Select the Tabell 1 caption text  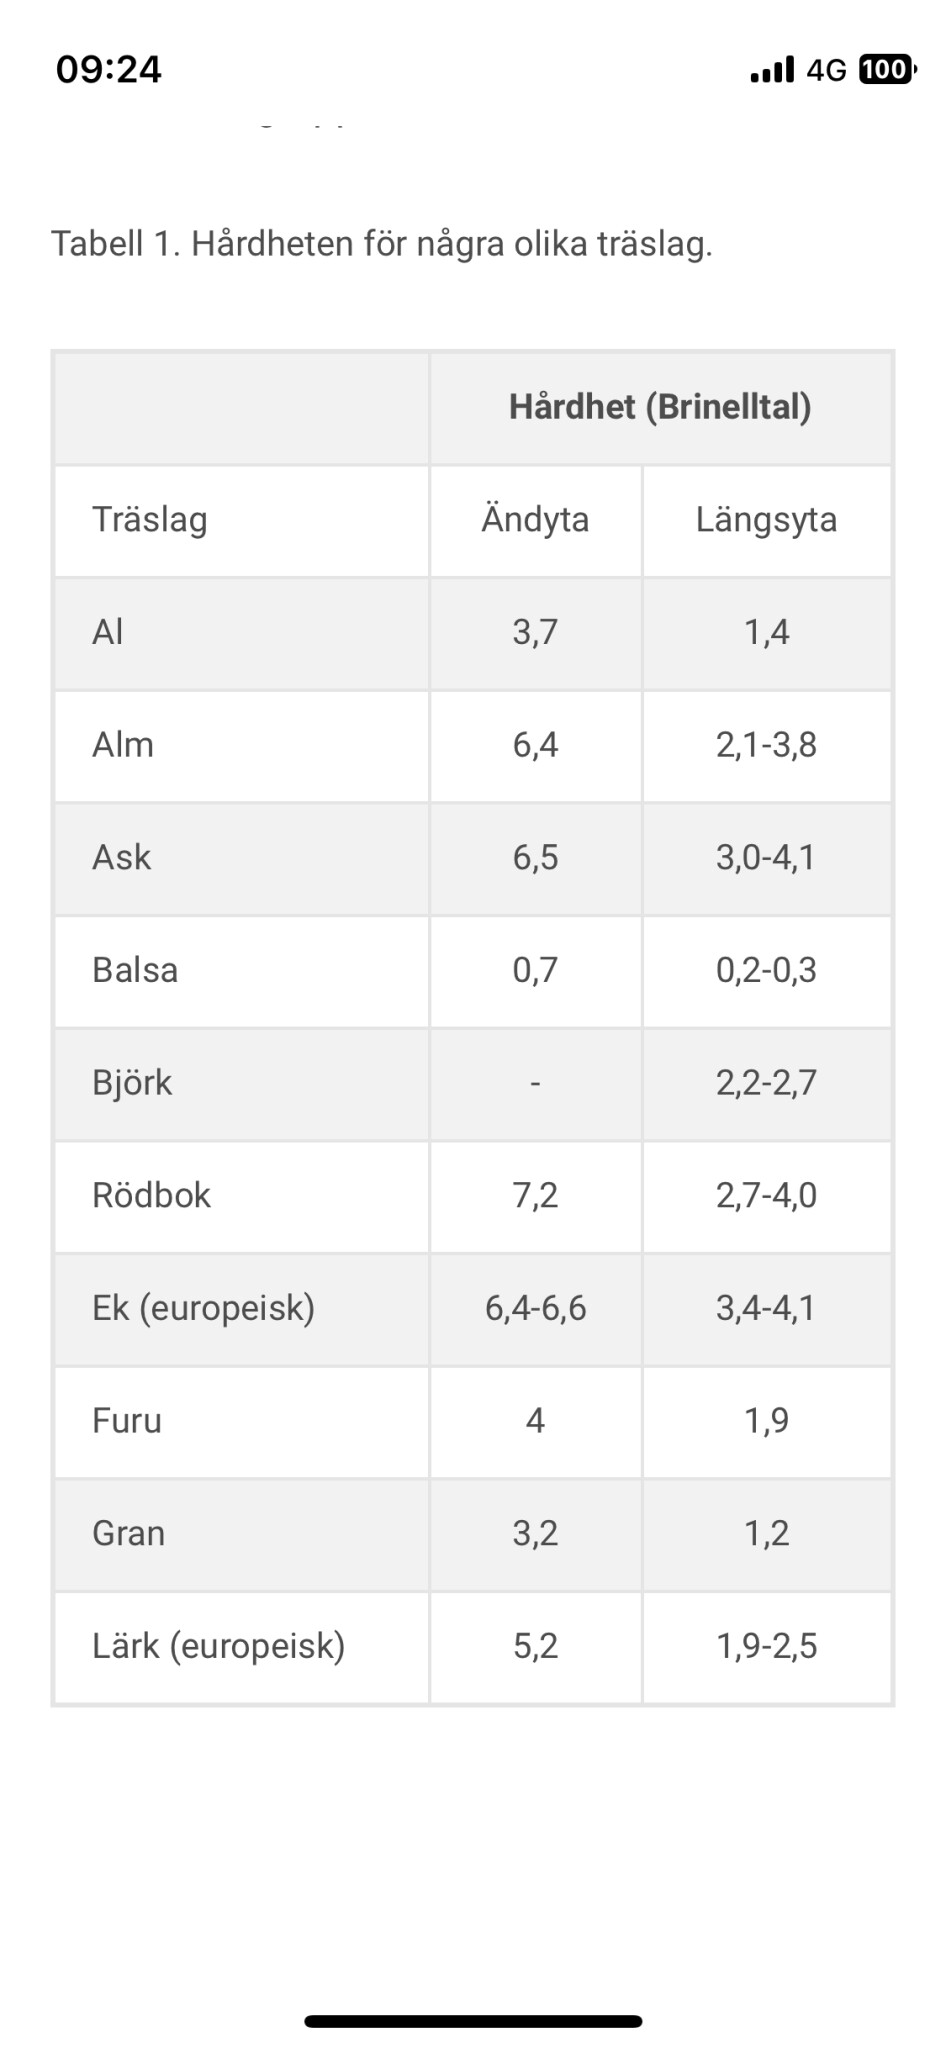point(382,243)
